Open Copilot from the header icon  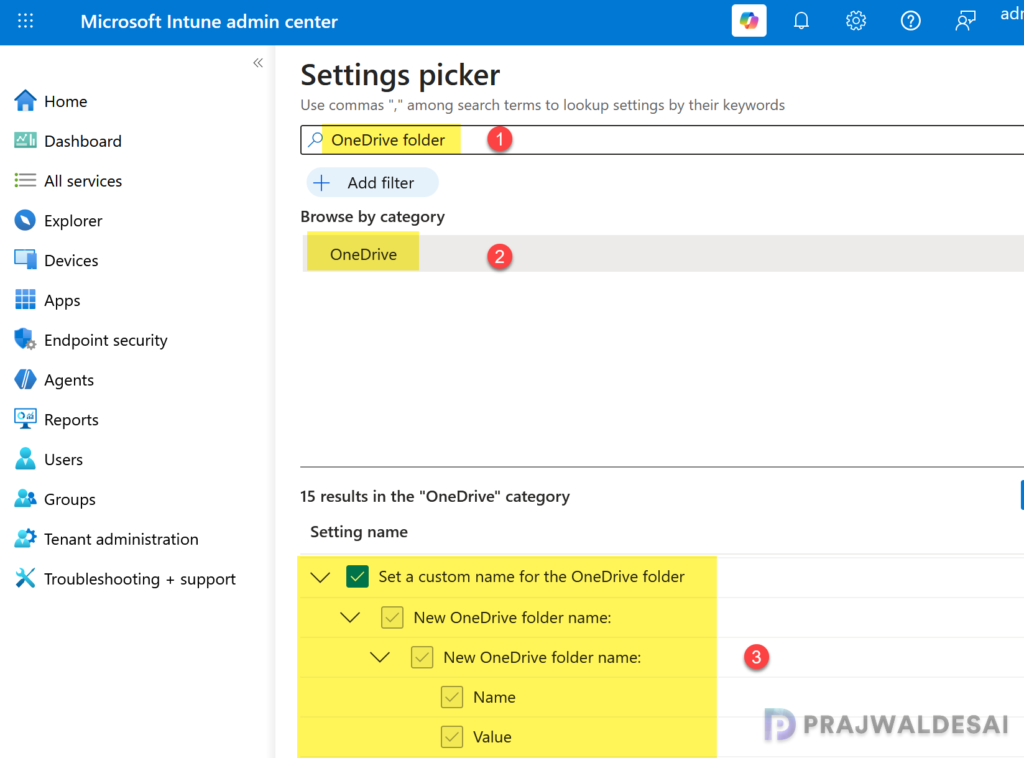pos(748,21)
